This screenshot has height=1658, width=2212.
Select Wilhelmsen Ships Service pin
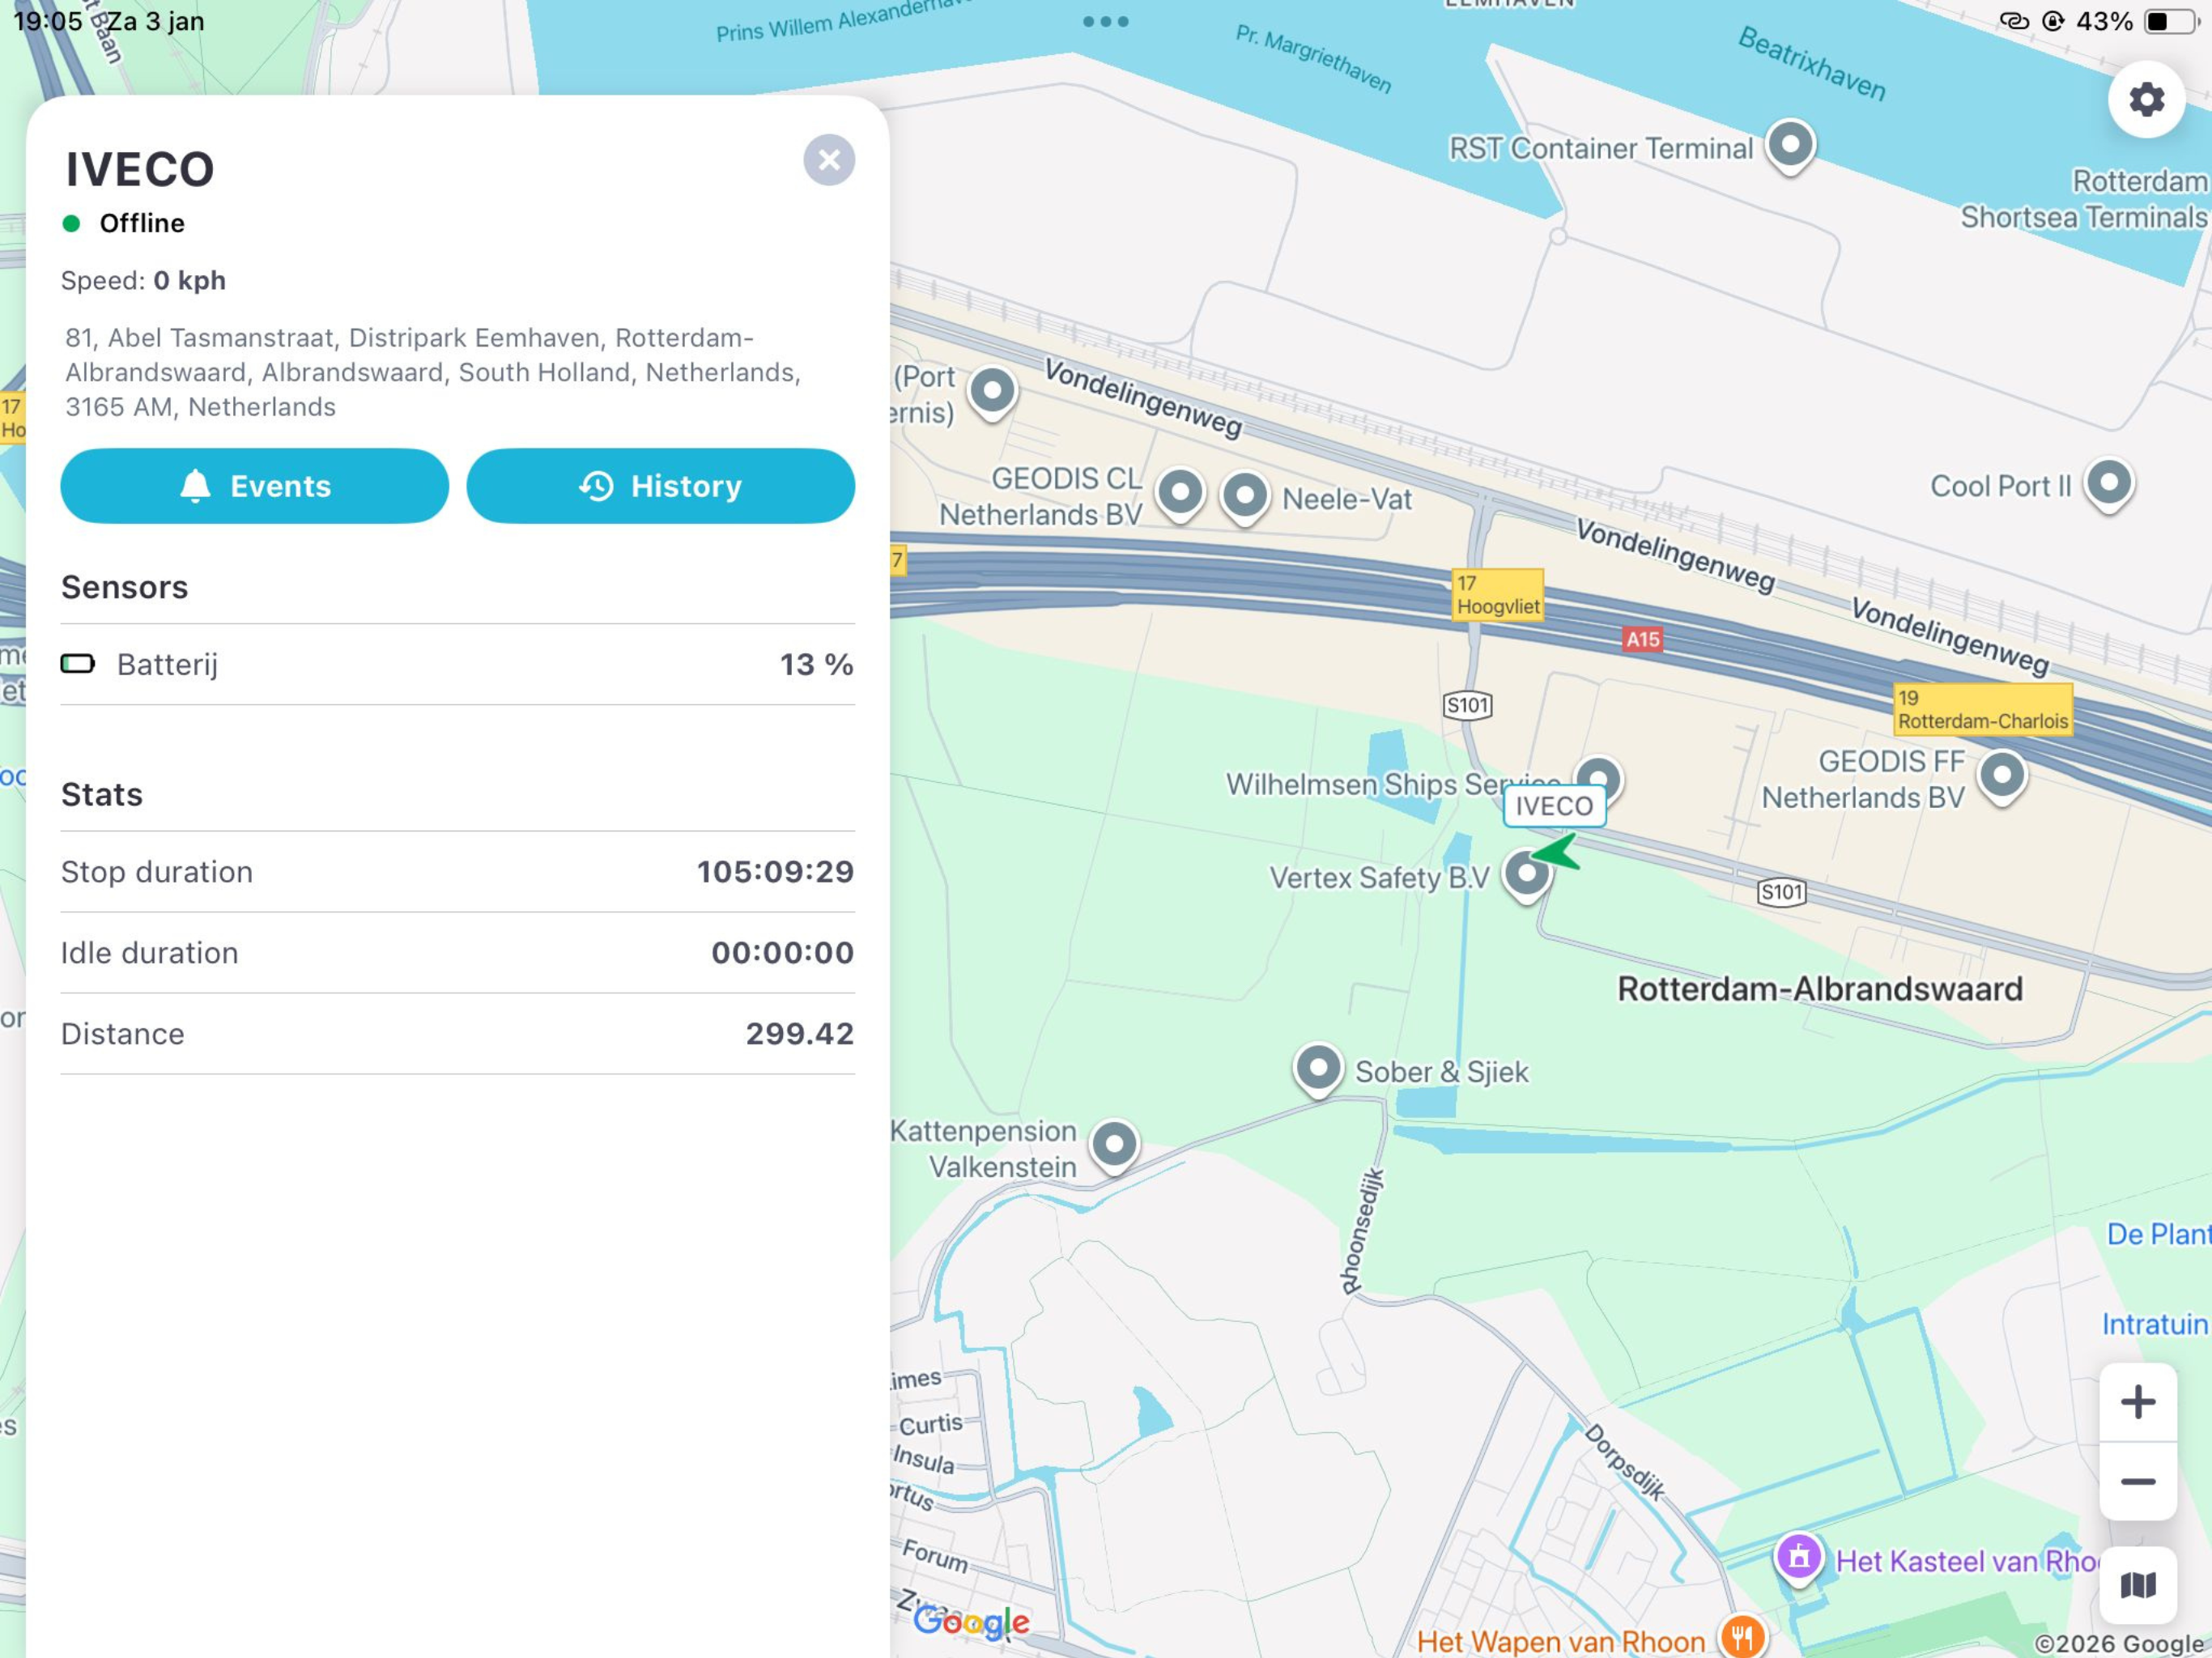(1598, 777)
